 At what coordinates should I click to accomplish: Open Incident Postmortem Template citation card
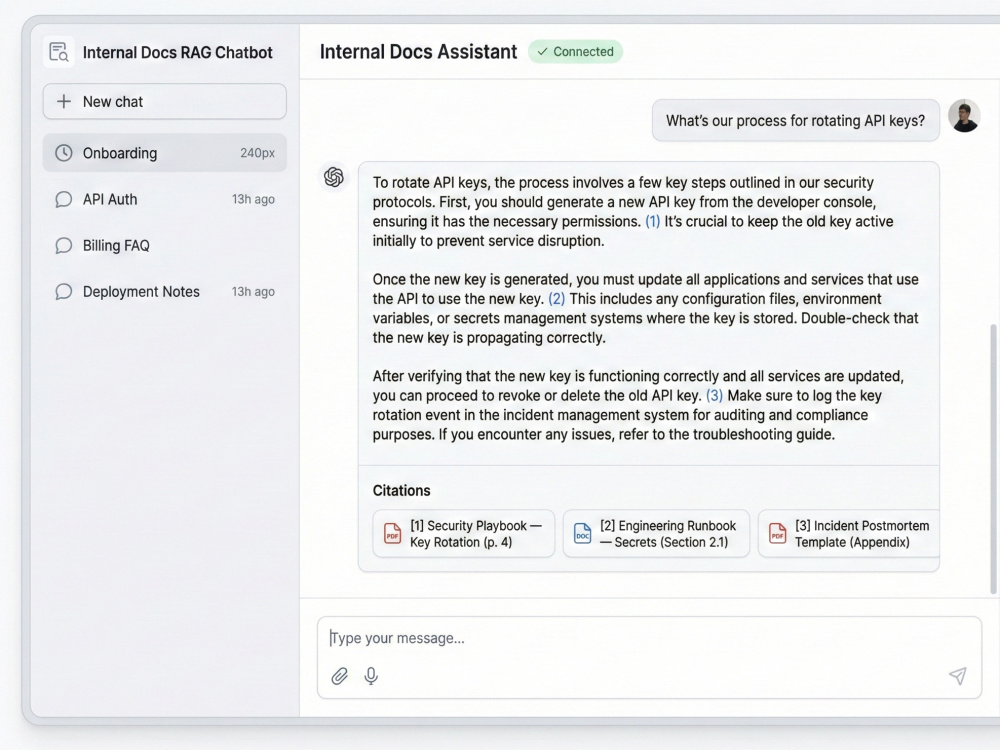click(x=849, y=534)
